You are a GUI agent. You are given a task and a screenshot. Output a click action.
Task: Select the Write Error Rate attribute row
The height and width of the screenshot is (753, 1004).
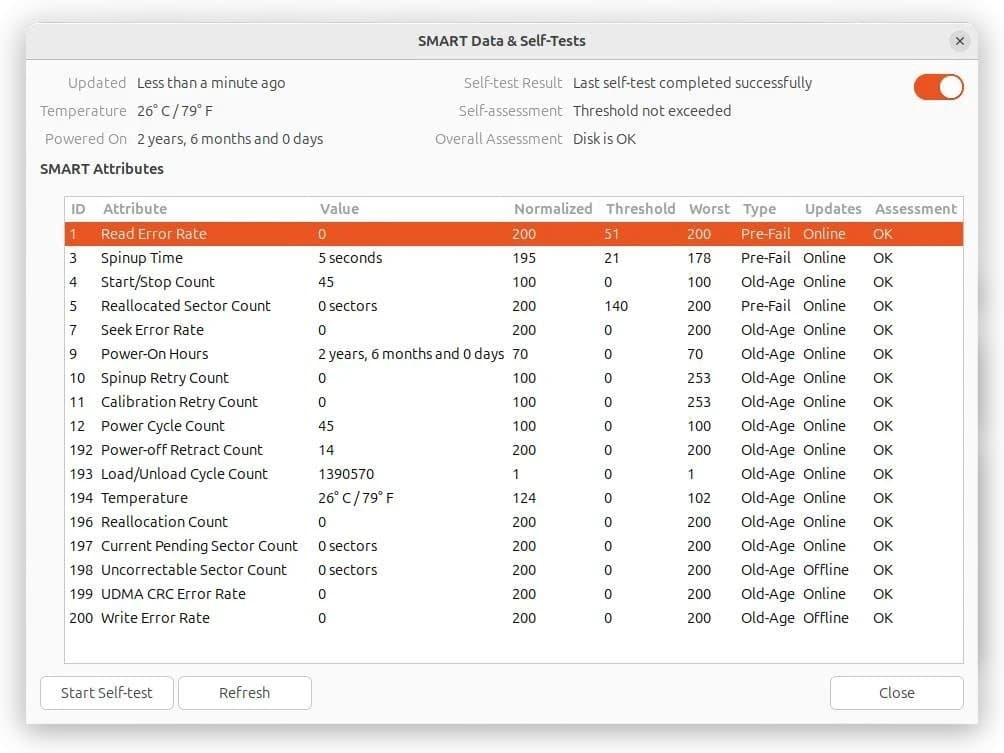click(300, 617)
